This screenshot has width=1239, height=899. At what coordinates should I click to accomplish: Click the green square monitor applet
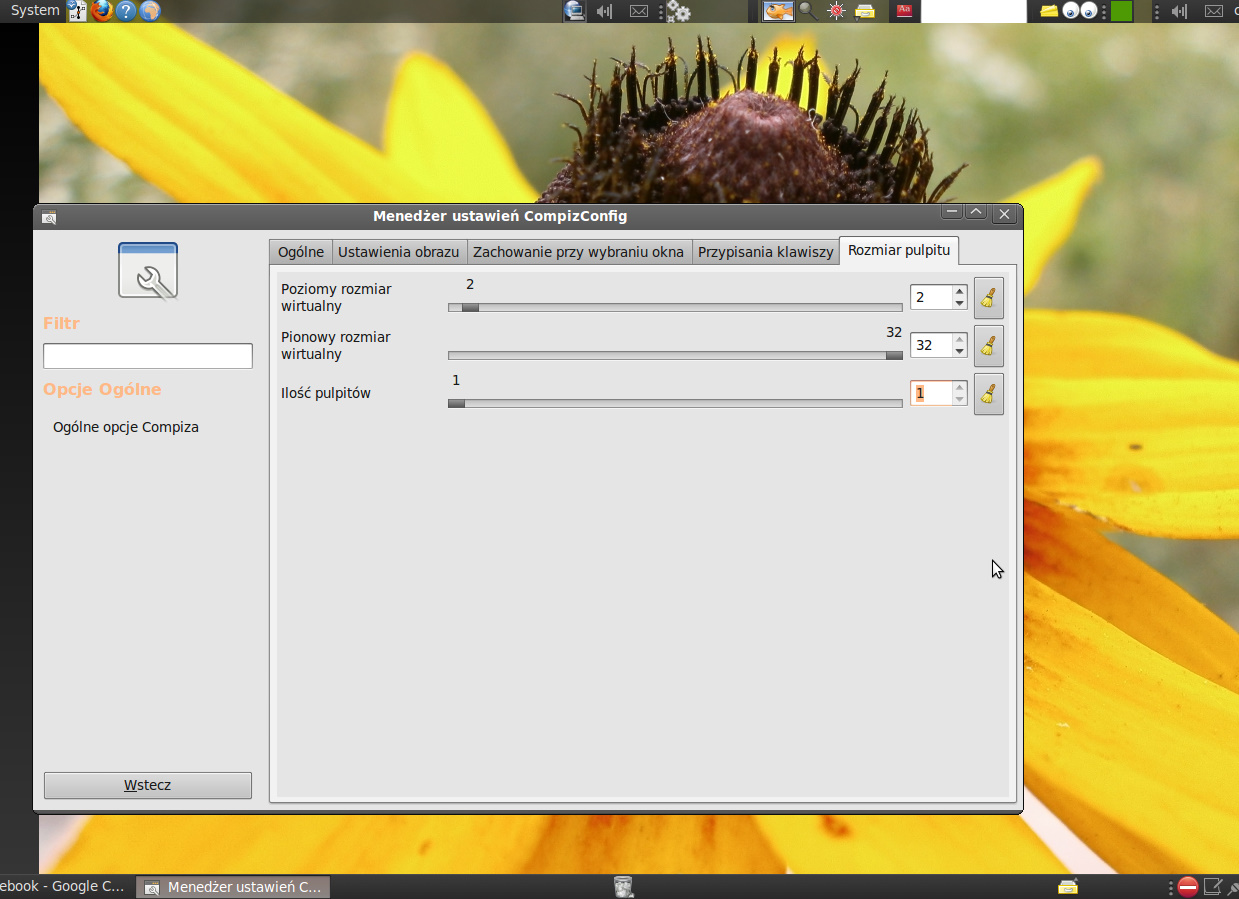[1121, 11]
